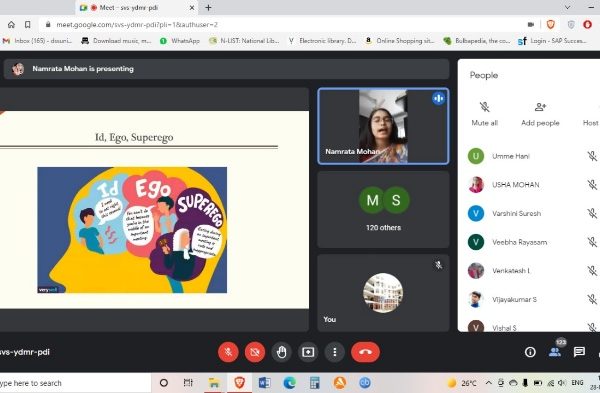600x393 pixels.
Task: Click the camera permission icon in address bar
Action: tap(530, 24)
